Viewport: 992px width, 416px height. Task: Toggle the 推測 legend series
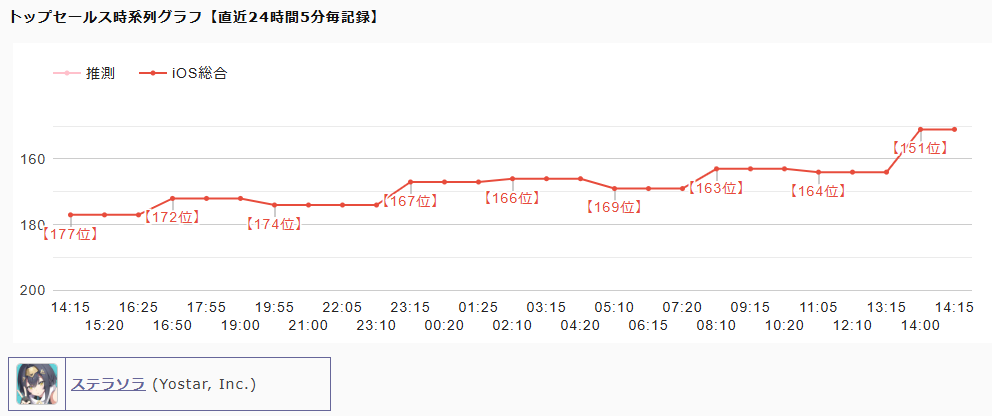click(100, 73)
